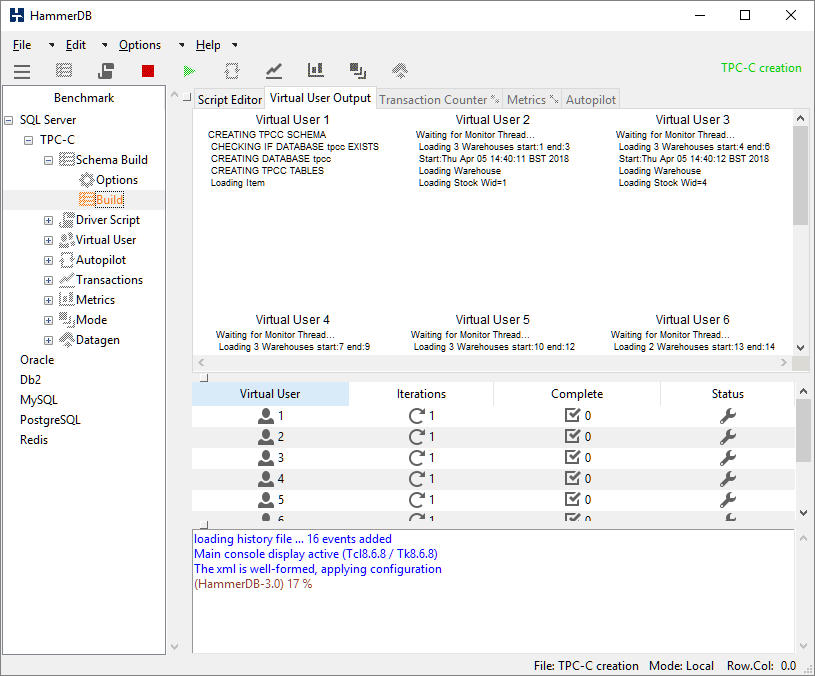Click the Iterations column header

421,394
